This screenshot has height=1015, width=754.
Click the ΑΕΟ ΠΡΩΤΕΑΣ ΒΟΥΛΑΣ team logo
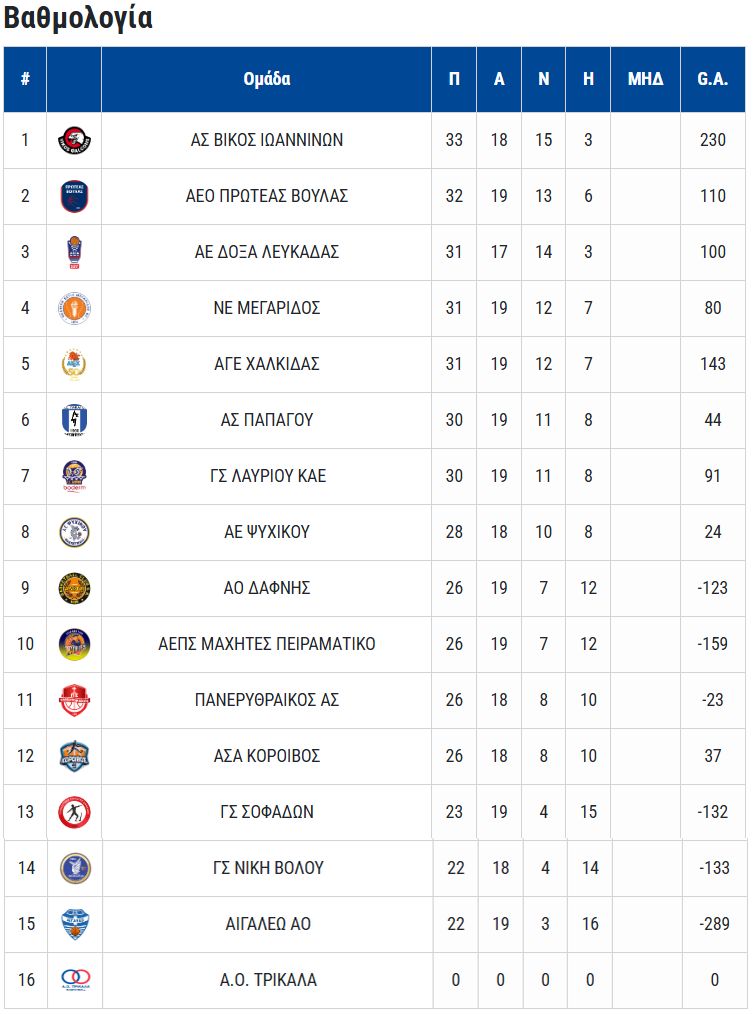[75, 197]
